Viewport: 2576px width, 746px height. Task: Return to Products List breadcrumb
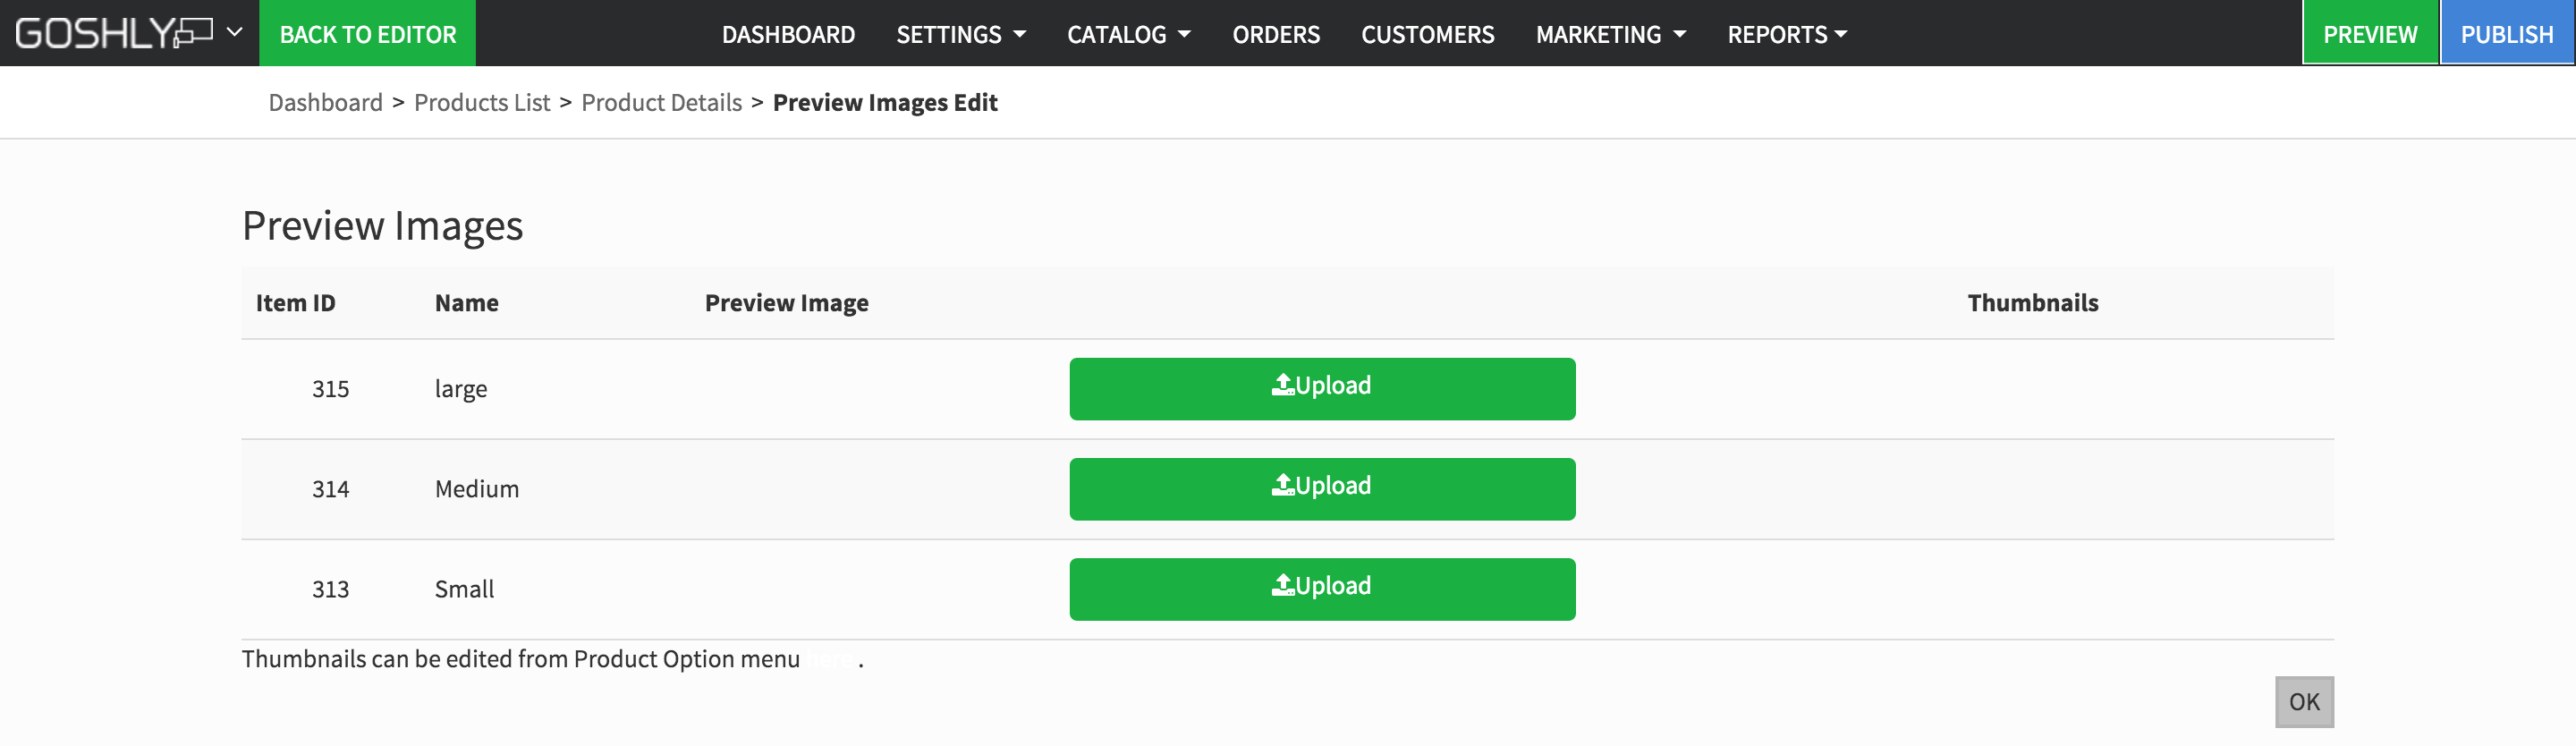pos(482,103)
